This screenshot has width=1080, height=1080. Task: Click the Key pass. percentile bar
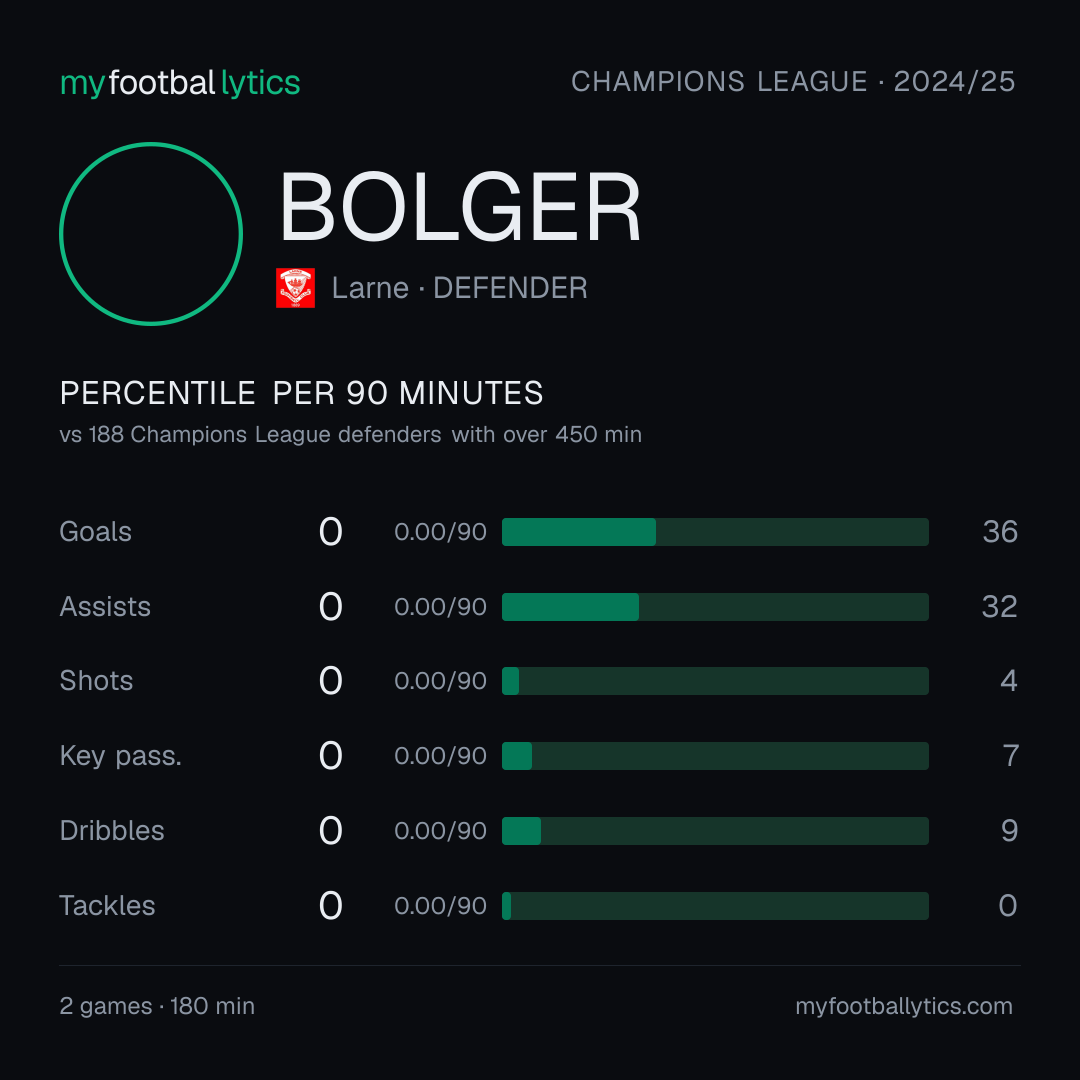pyautogui.click(x=715, y=756)
